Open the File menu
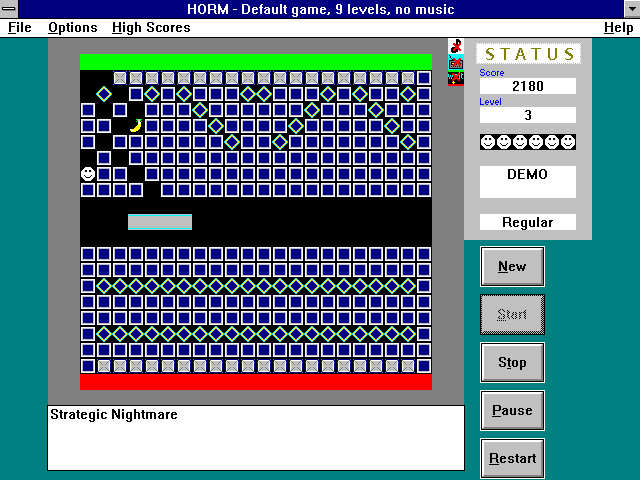Viewport: 640px width, 480px height. [20, 28]
